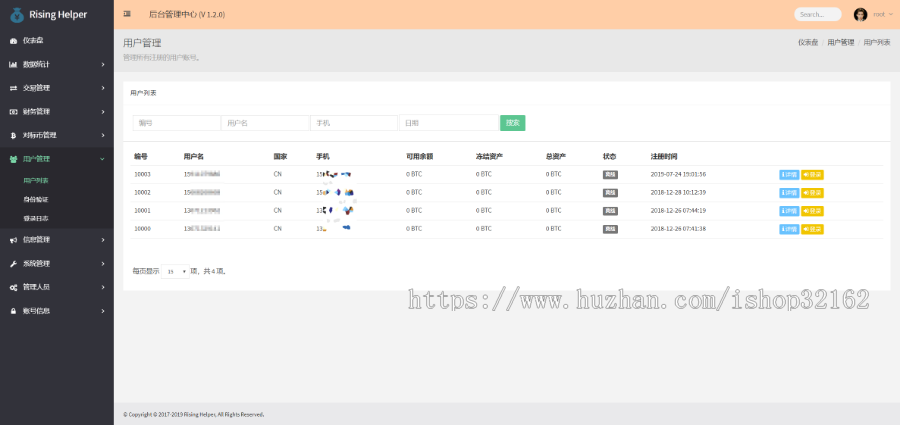The width and height of the screenshot is (900, 425).
Task: Click the 系统管理 wrench icon
Action: (13, 264)
